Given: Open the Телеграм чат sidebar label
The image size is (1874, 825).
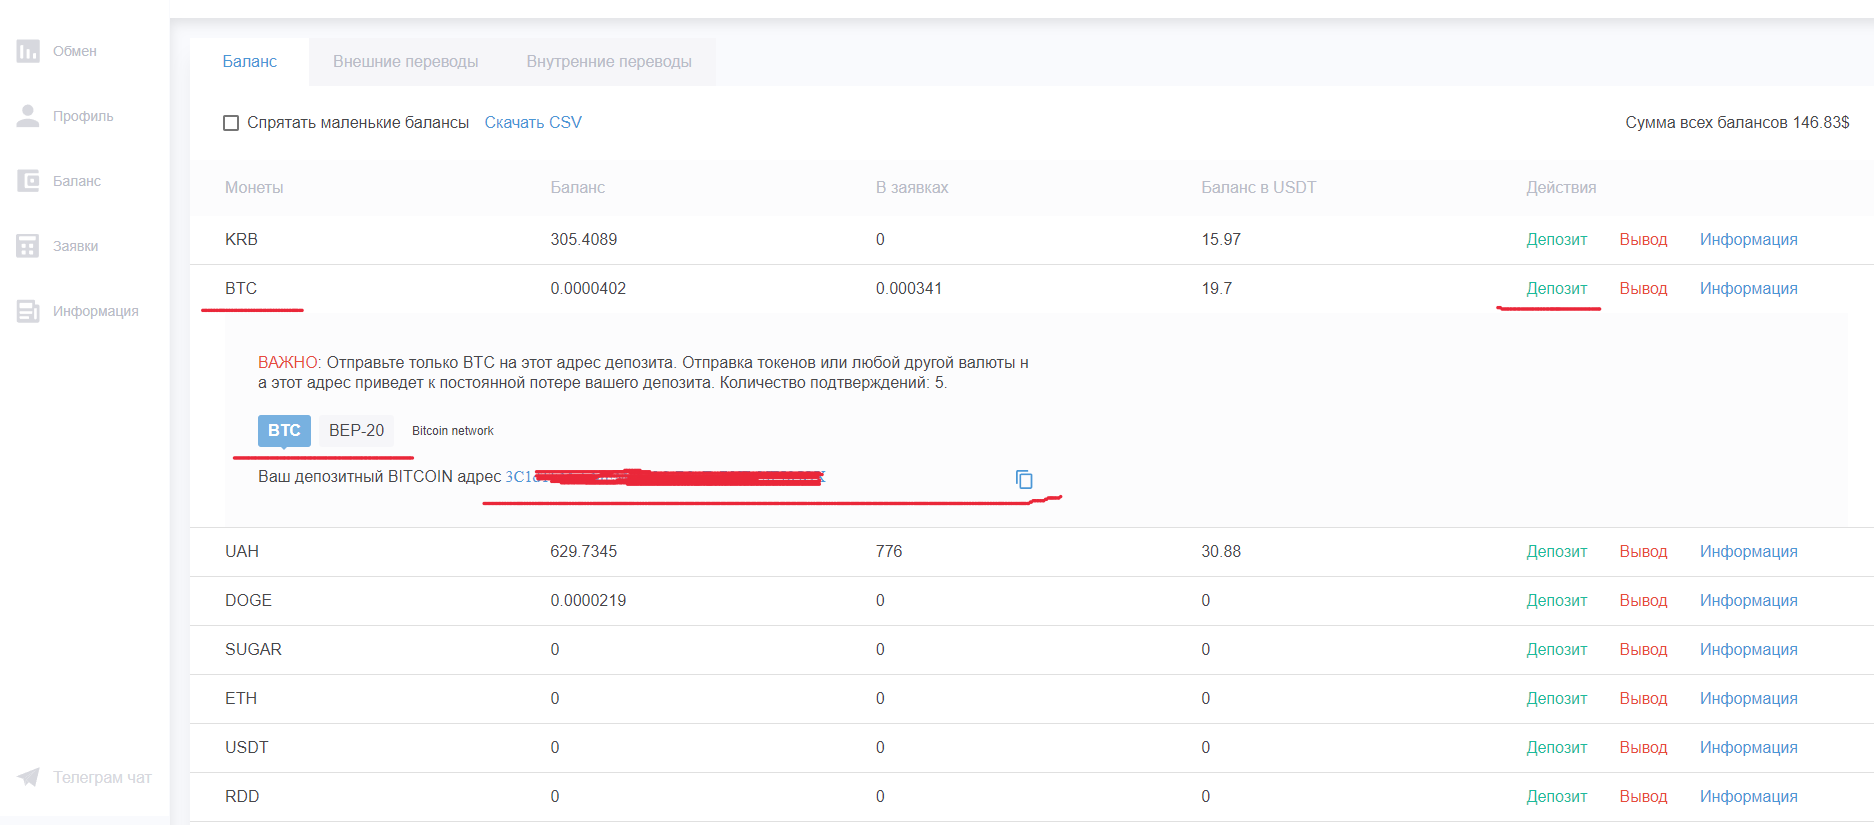Looking at the screenshot, I should 102,777.
